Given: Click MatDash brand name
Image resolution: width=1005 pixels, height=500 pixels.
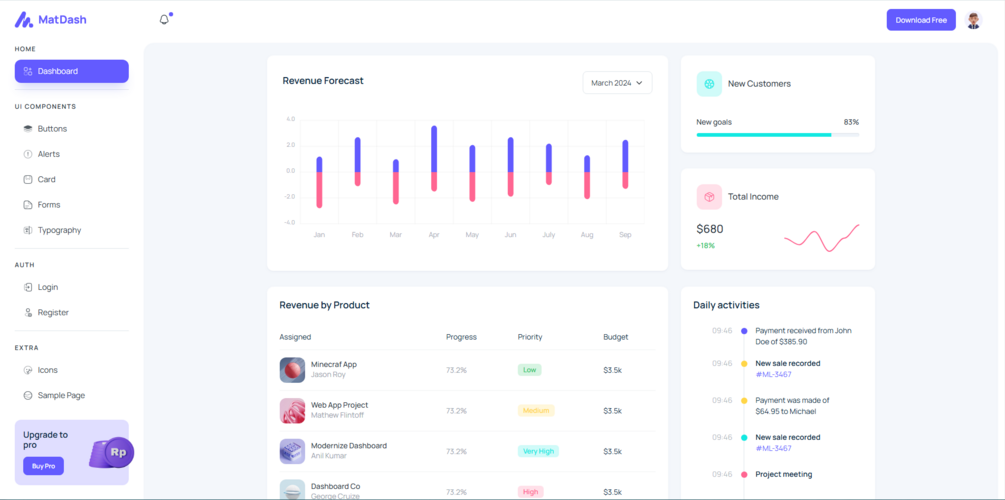Looking at the screenshot, I should click(x=62, y=20).
